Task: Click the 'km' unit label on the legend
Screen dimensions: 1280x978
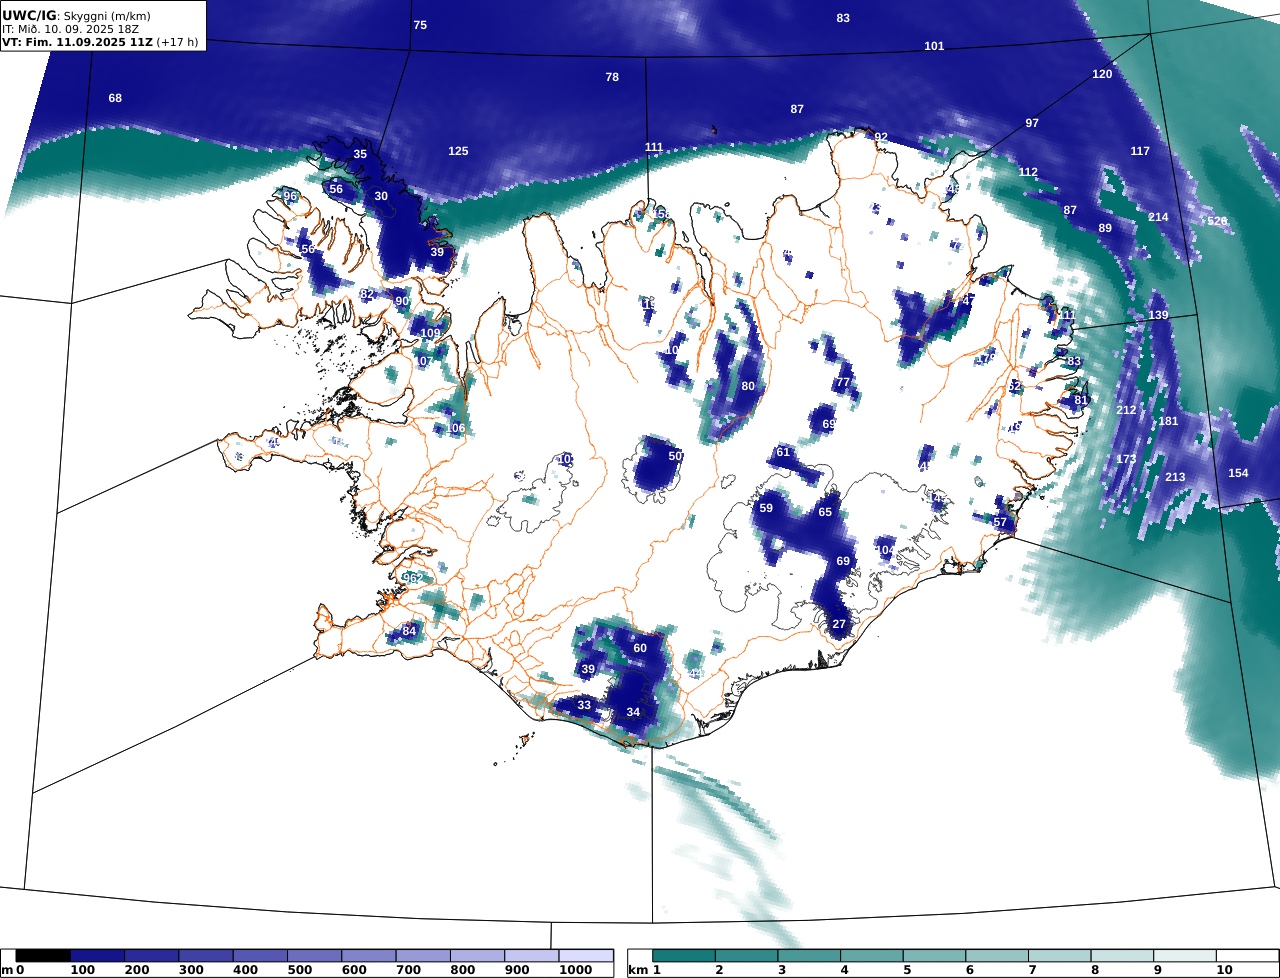Action: tap(636, 970)
